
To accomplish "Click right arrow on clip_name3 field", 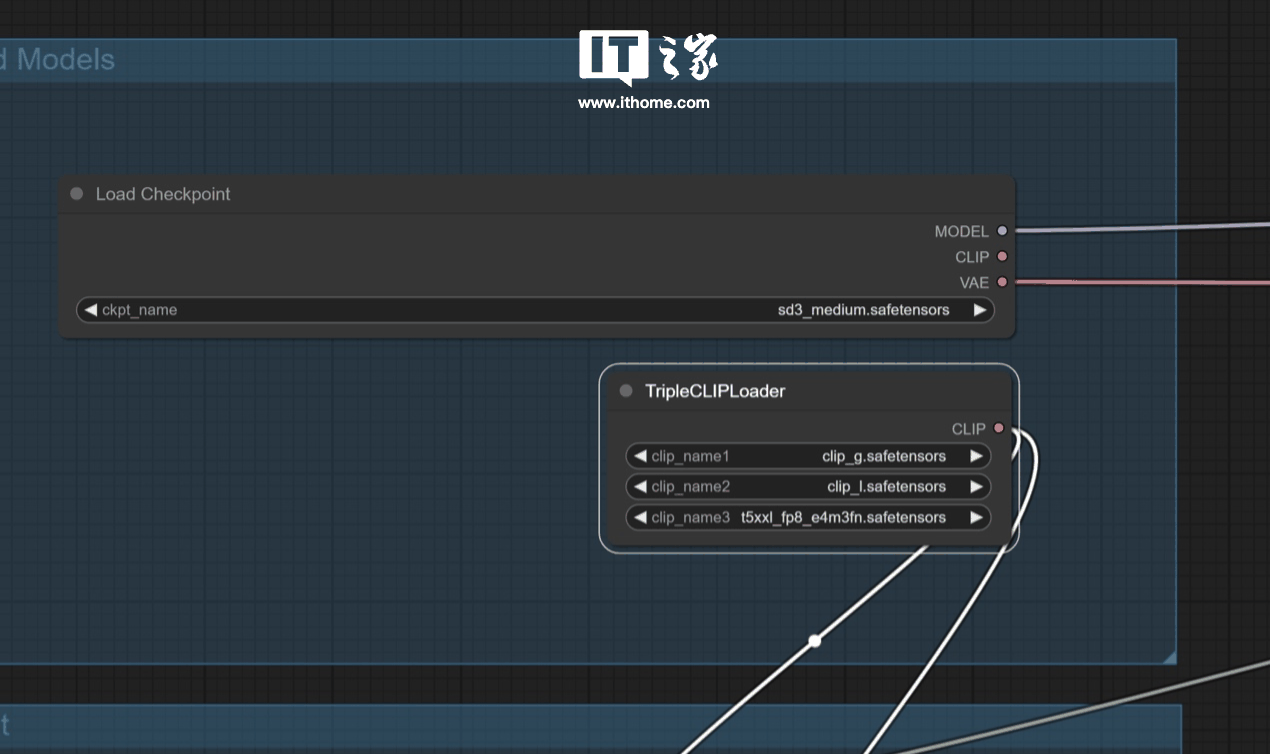I will [x=976, y=518].
